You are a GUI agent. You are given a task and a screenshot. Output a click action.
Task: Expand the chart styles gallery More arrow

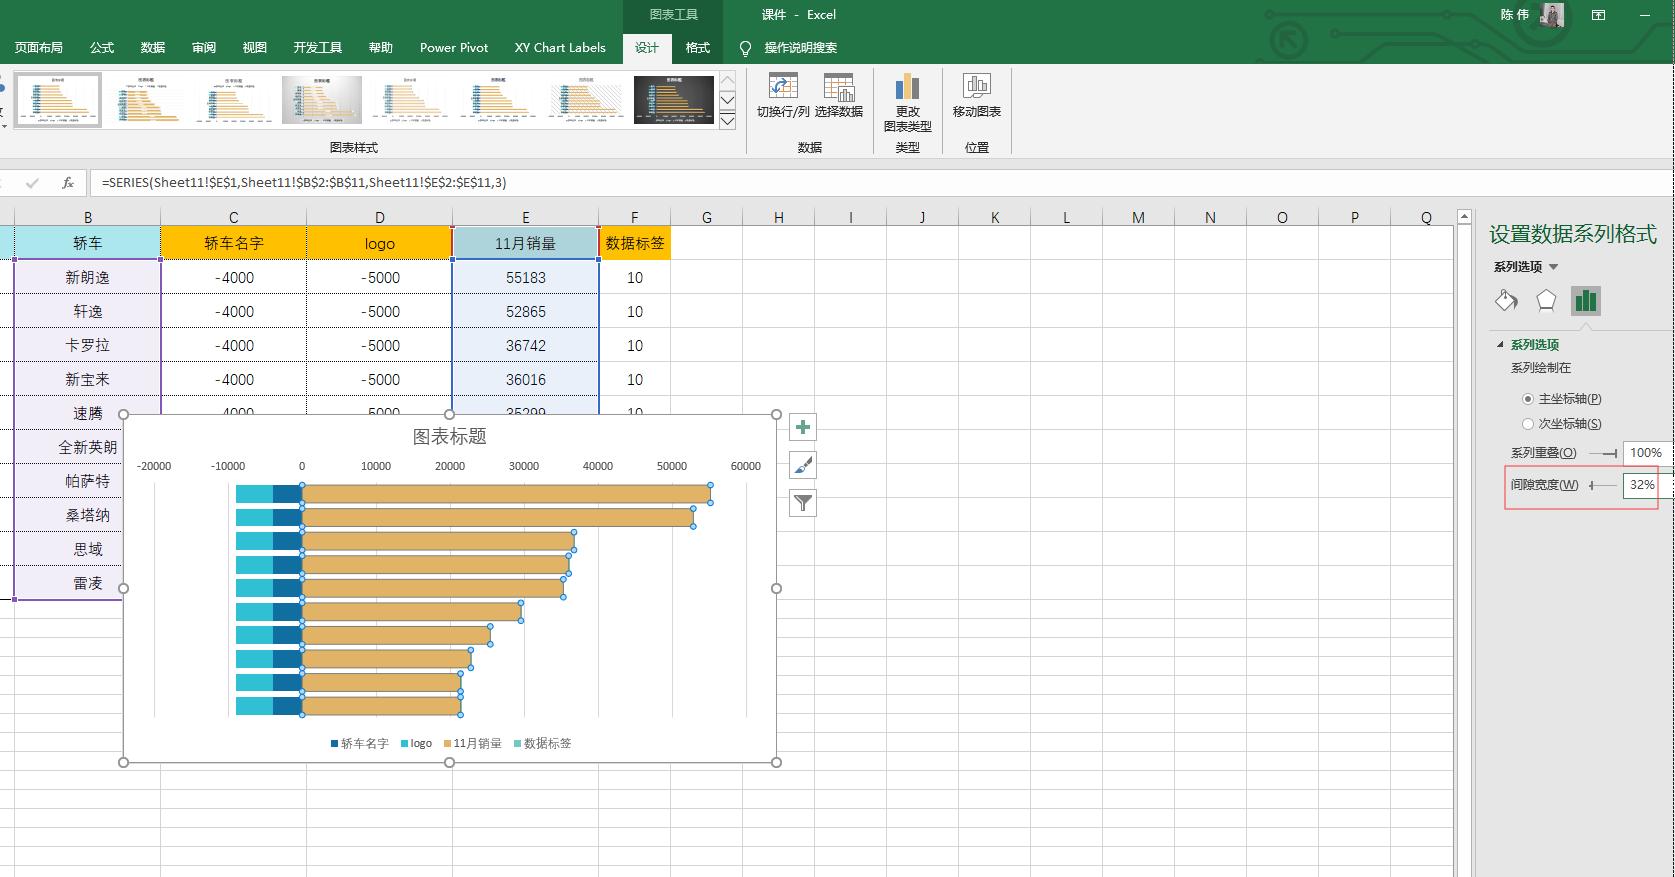pos(728,121)
